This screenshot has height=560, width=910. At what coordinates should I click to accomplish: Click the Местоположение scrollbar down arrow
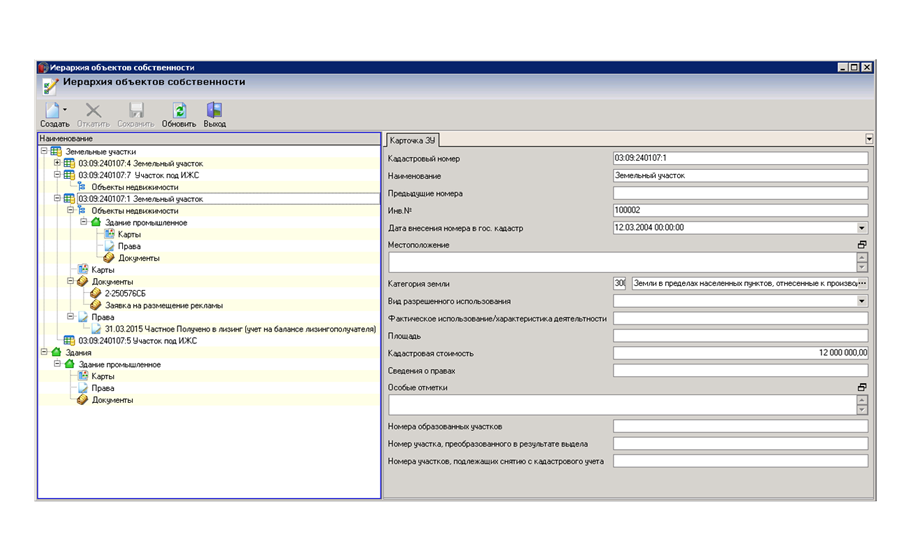862,268
